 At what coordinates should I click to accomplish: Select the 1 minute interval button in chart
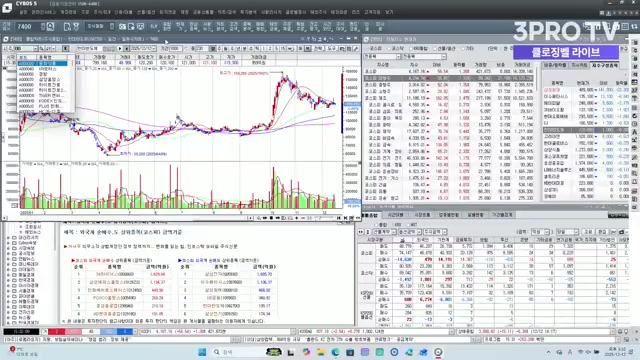tap(264, 49)
